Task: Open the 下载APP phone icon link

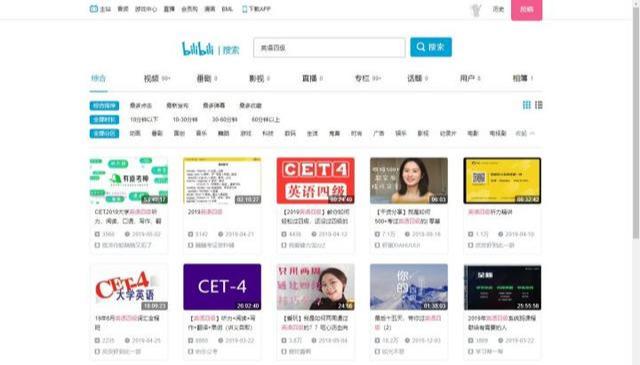Action: point(244,9)
